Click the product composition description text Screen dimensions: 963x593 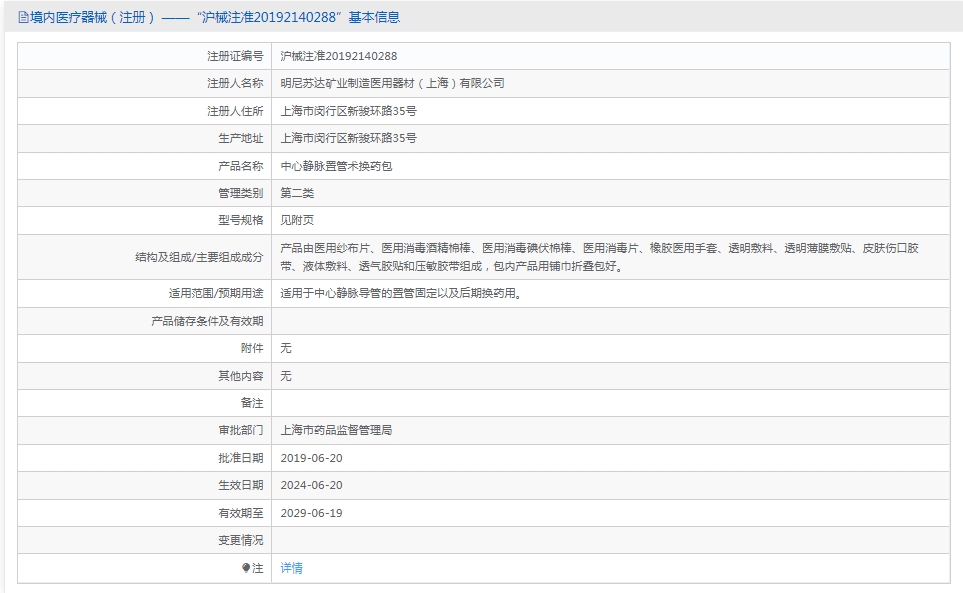pos(598,257)
